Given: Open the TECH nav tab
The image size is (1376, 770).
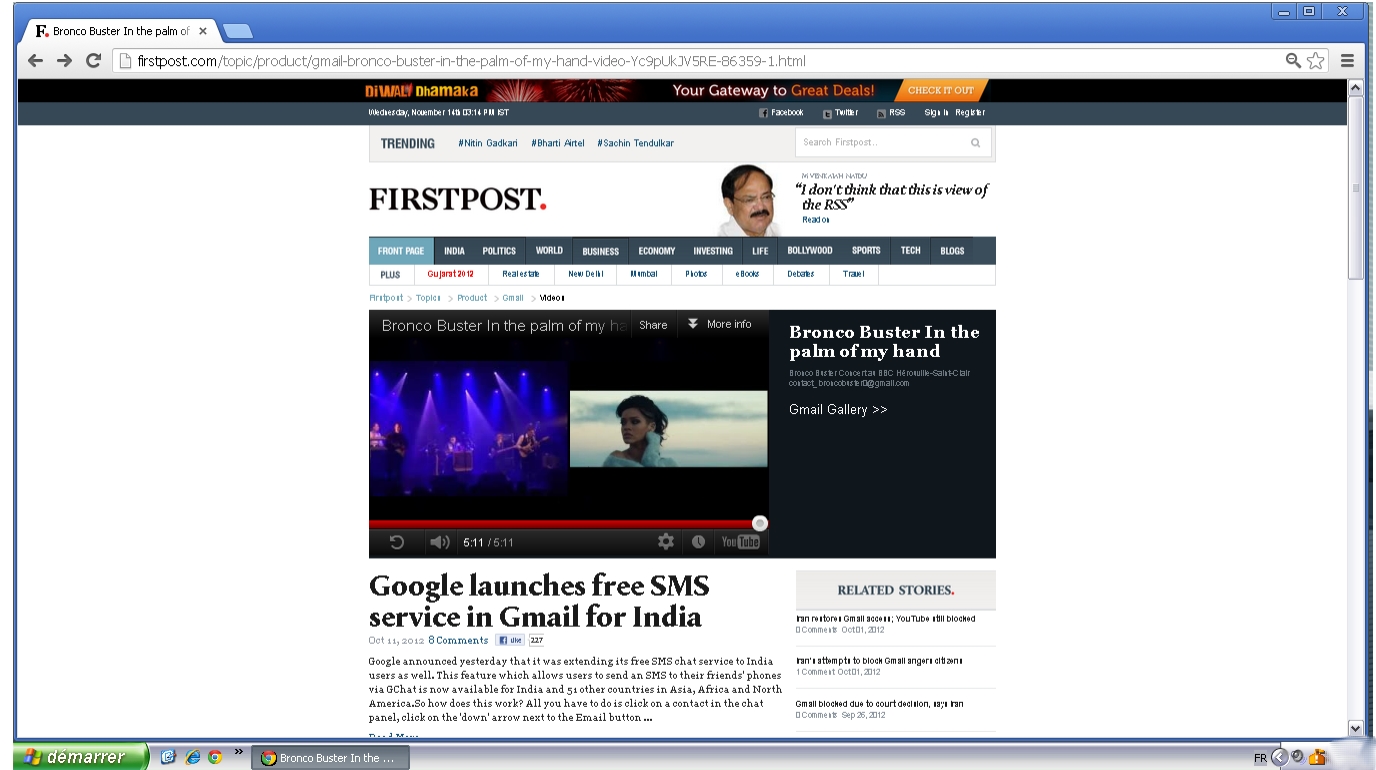Looking at the screenshot, I should point(910,251).
